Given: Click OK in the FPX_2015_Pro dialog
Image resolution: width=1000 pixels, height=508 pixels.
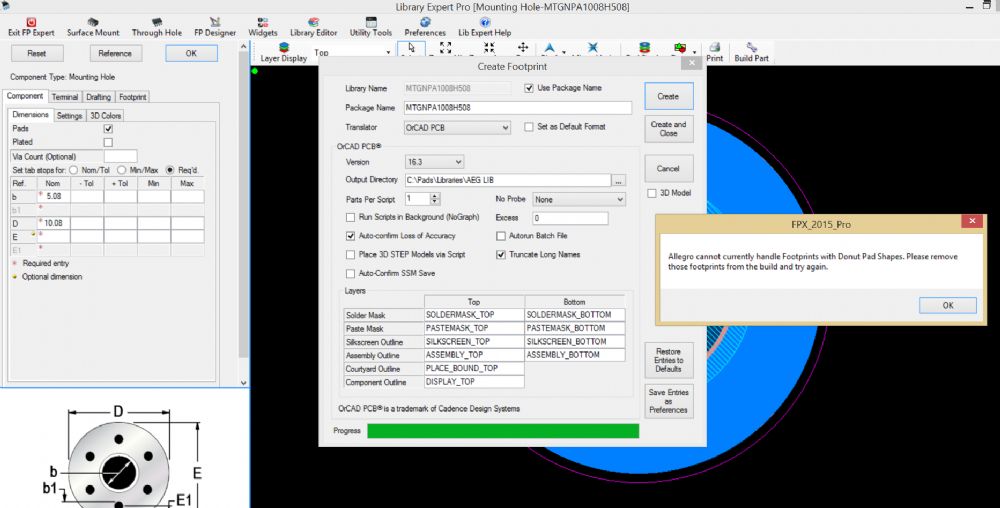Looking at the screenshot, I should coord(947,305).
